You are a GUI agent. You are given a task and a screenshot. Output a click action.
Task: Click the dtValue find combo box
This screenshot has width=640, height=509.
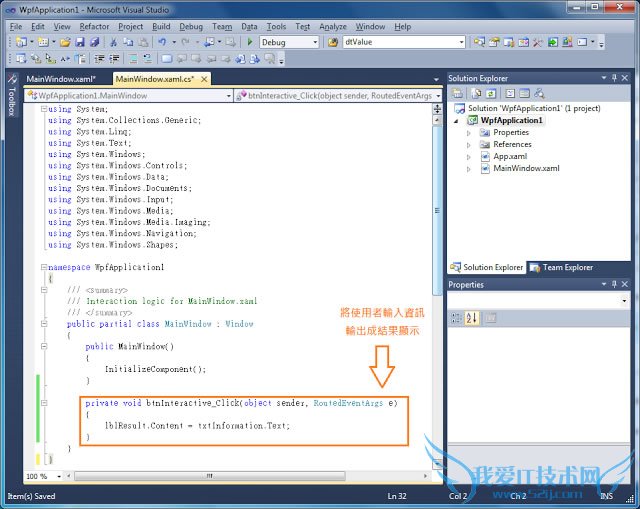400,43
